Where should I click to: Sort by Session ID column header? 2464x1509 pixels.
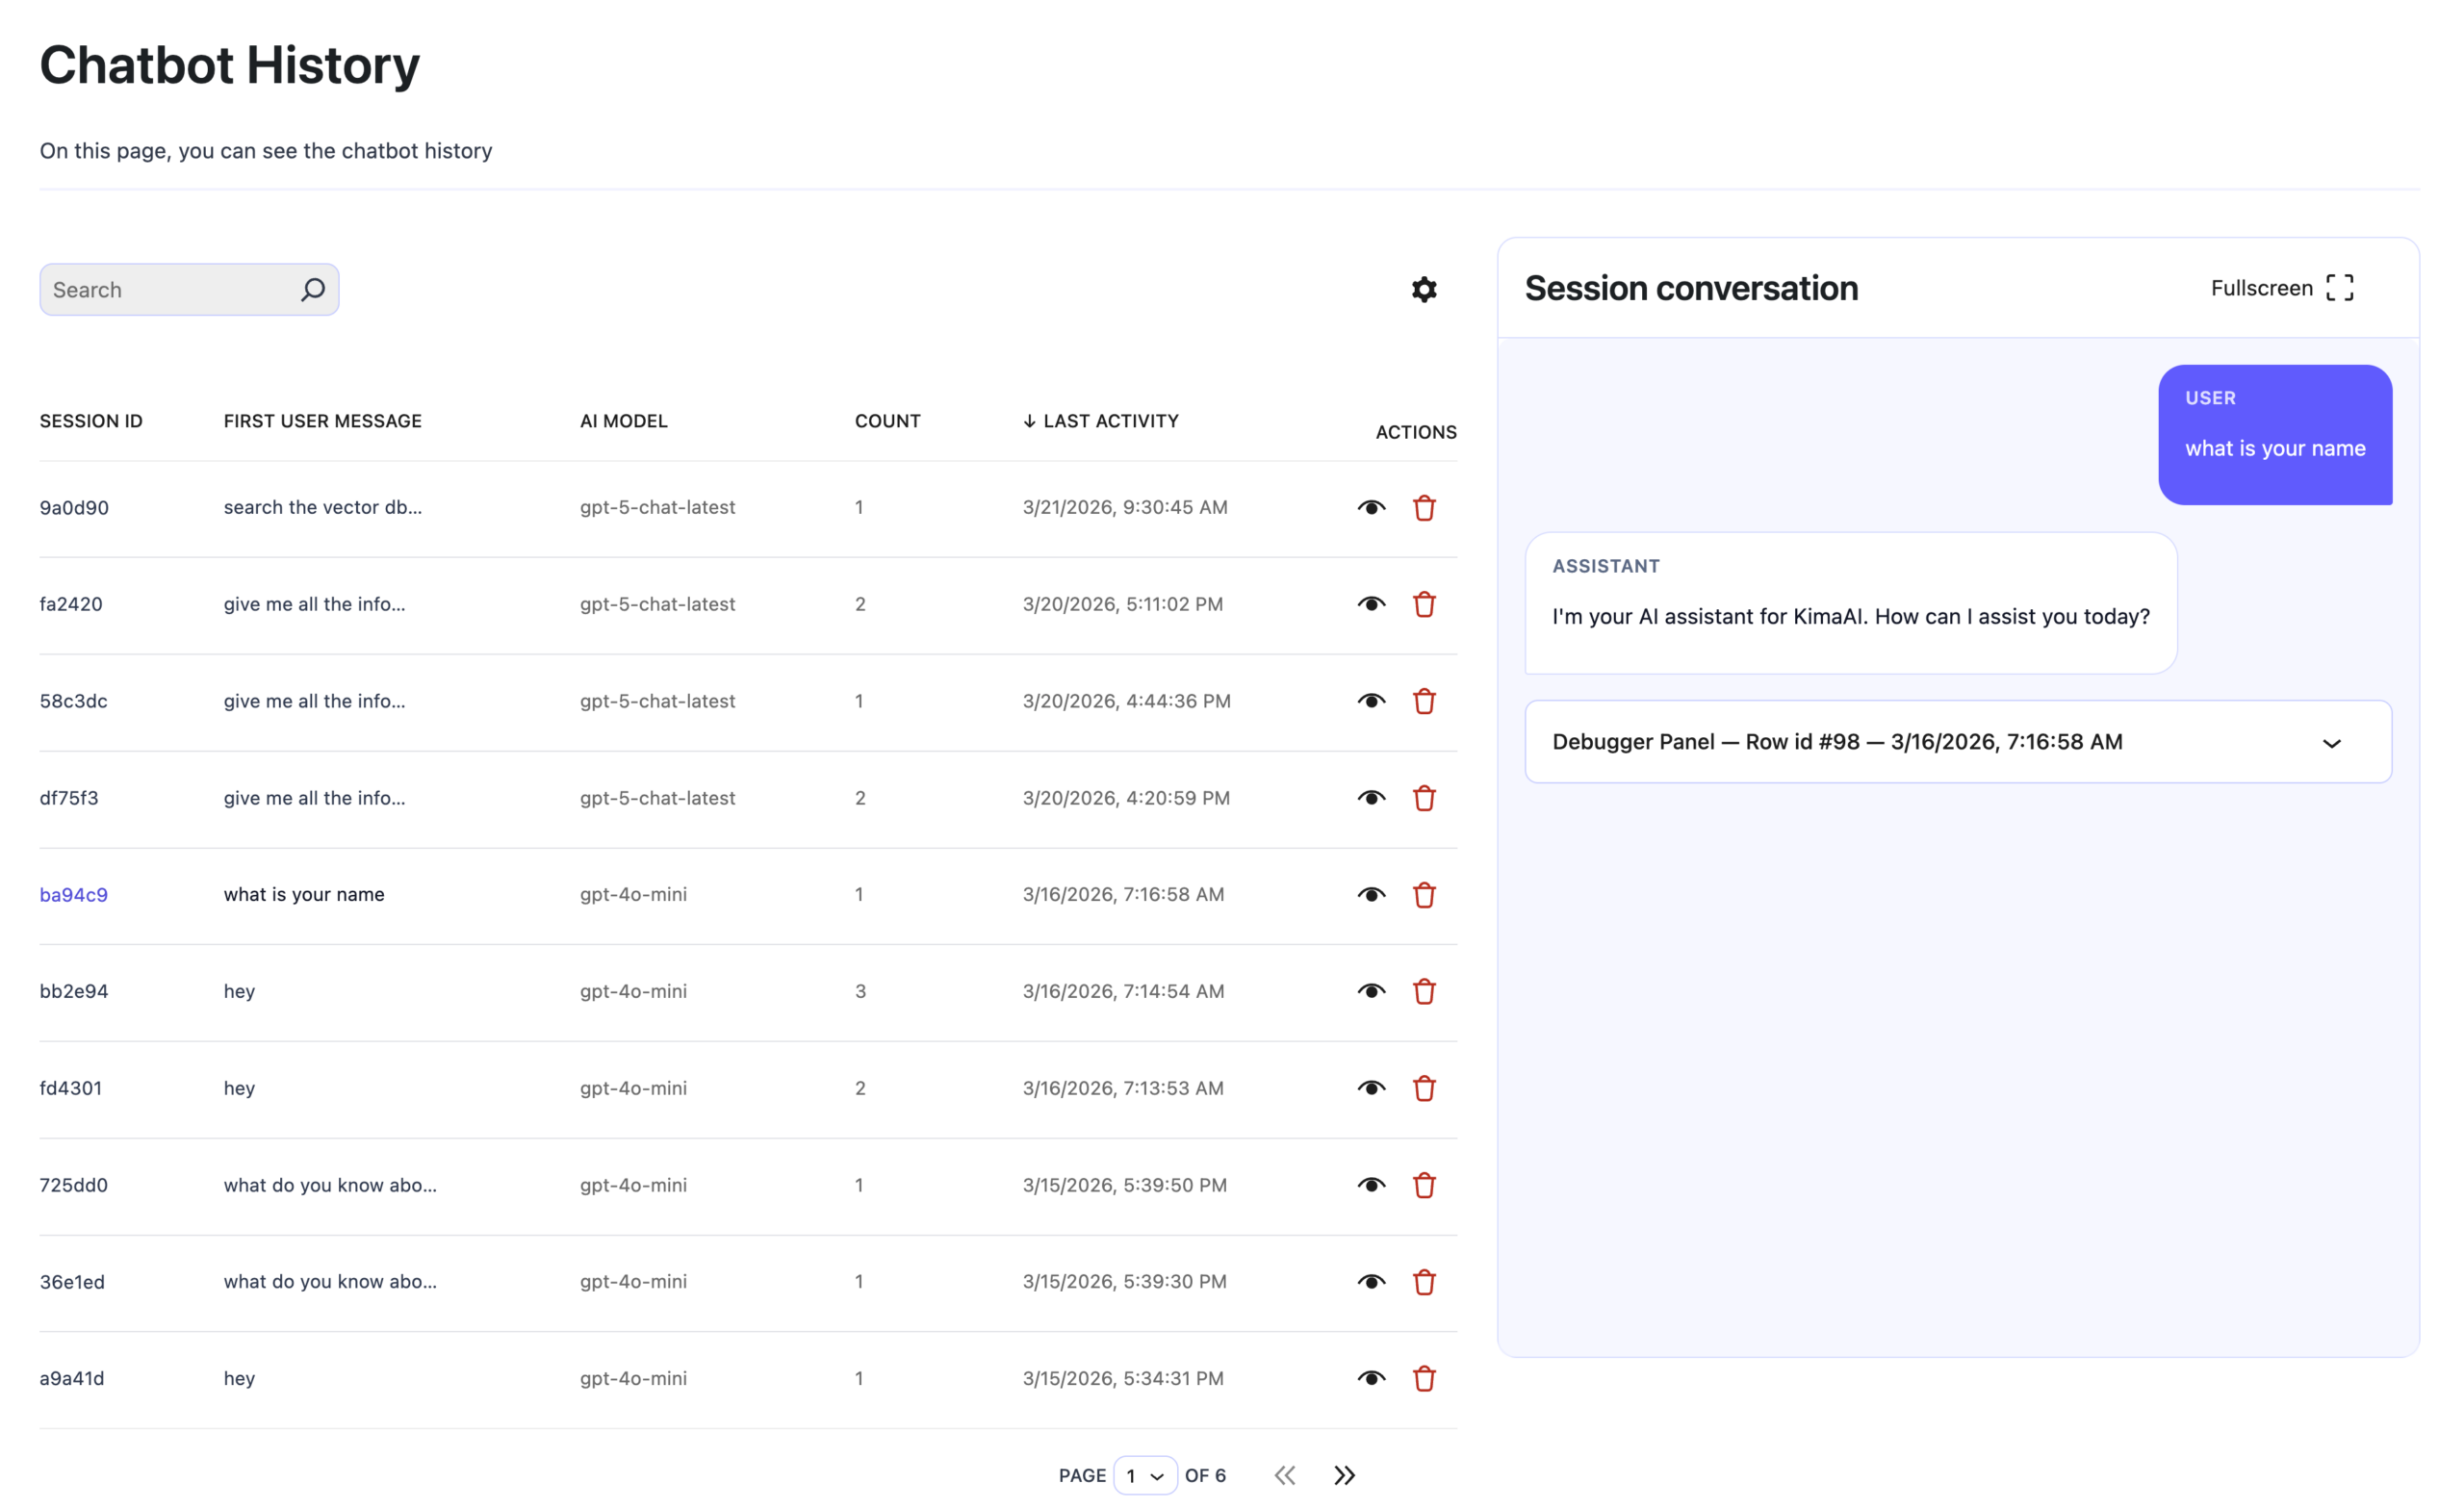(x=91, y=421)
